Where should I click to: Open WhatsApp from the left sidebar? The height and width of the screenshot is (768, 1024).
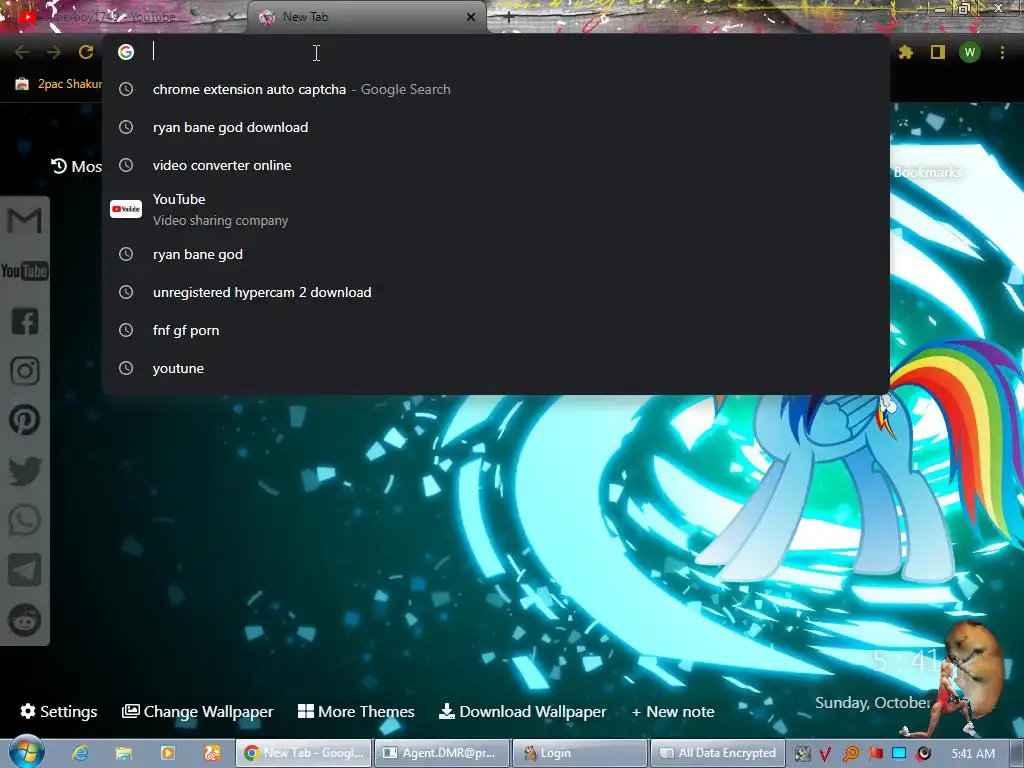pyautogui.click(x=25, y=520)
